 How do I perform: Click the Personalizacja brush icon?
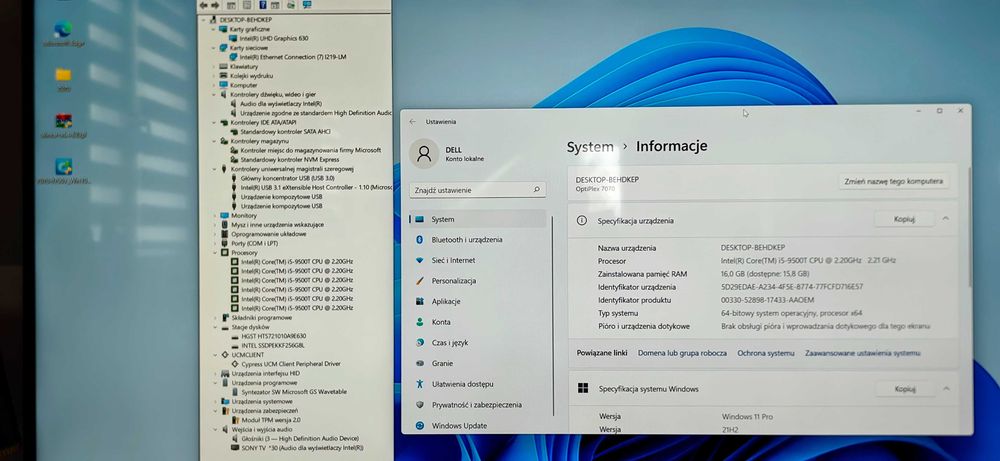pos(420,281)
